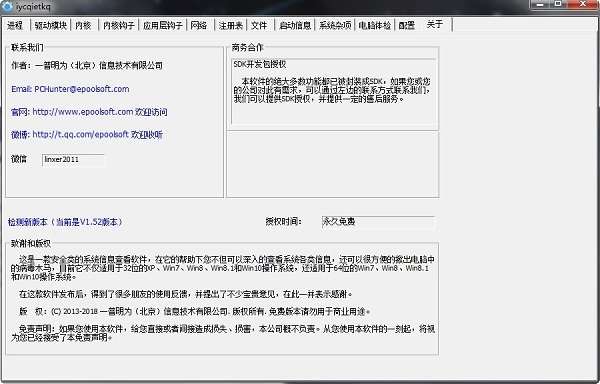The image size is (600, 384).
Task: Switch to the 网络 tab
Action: point(199,25)
